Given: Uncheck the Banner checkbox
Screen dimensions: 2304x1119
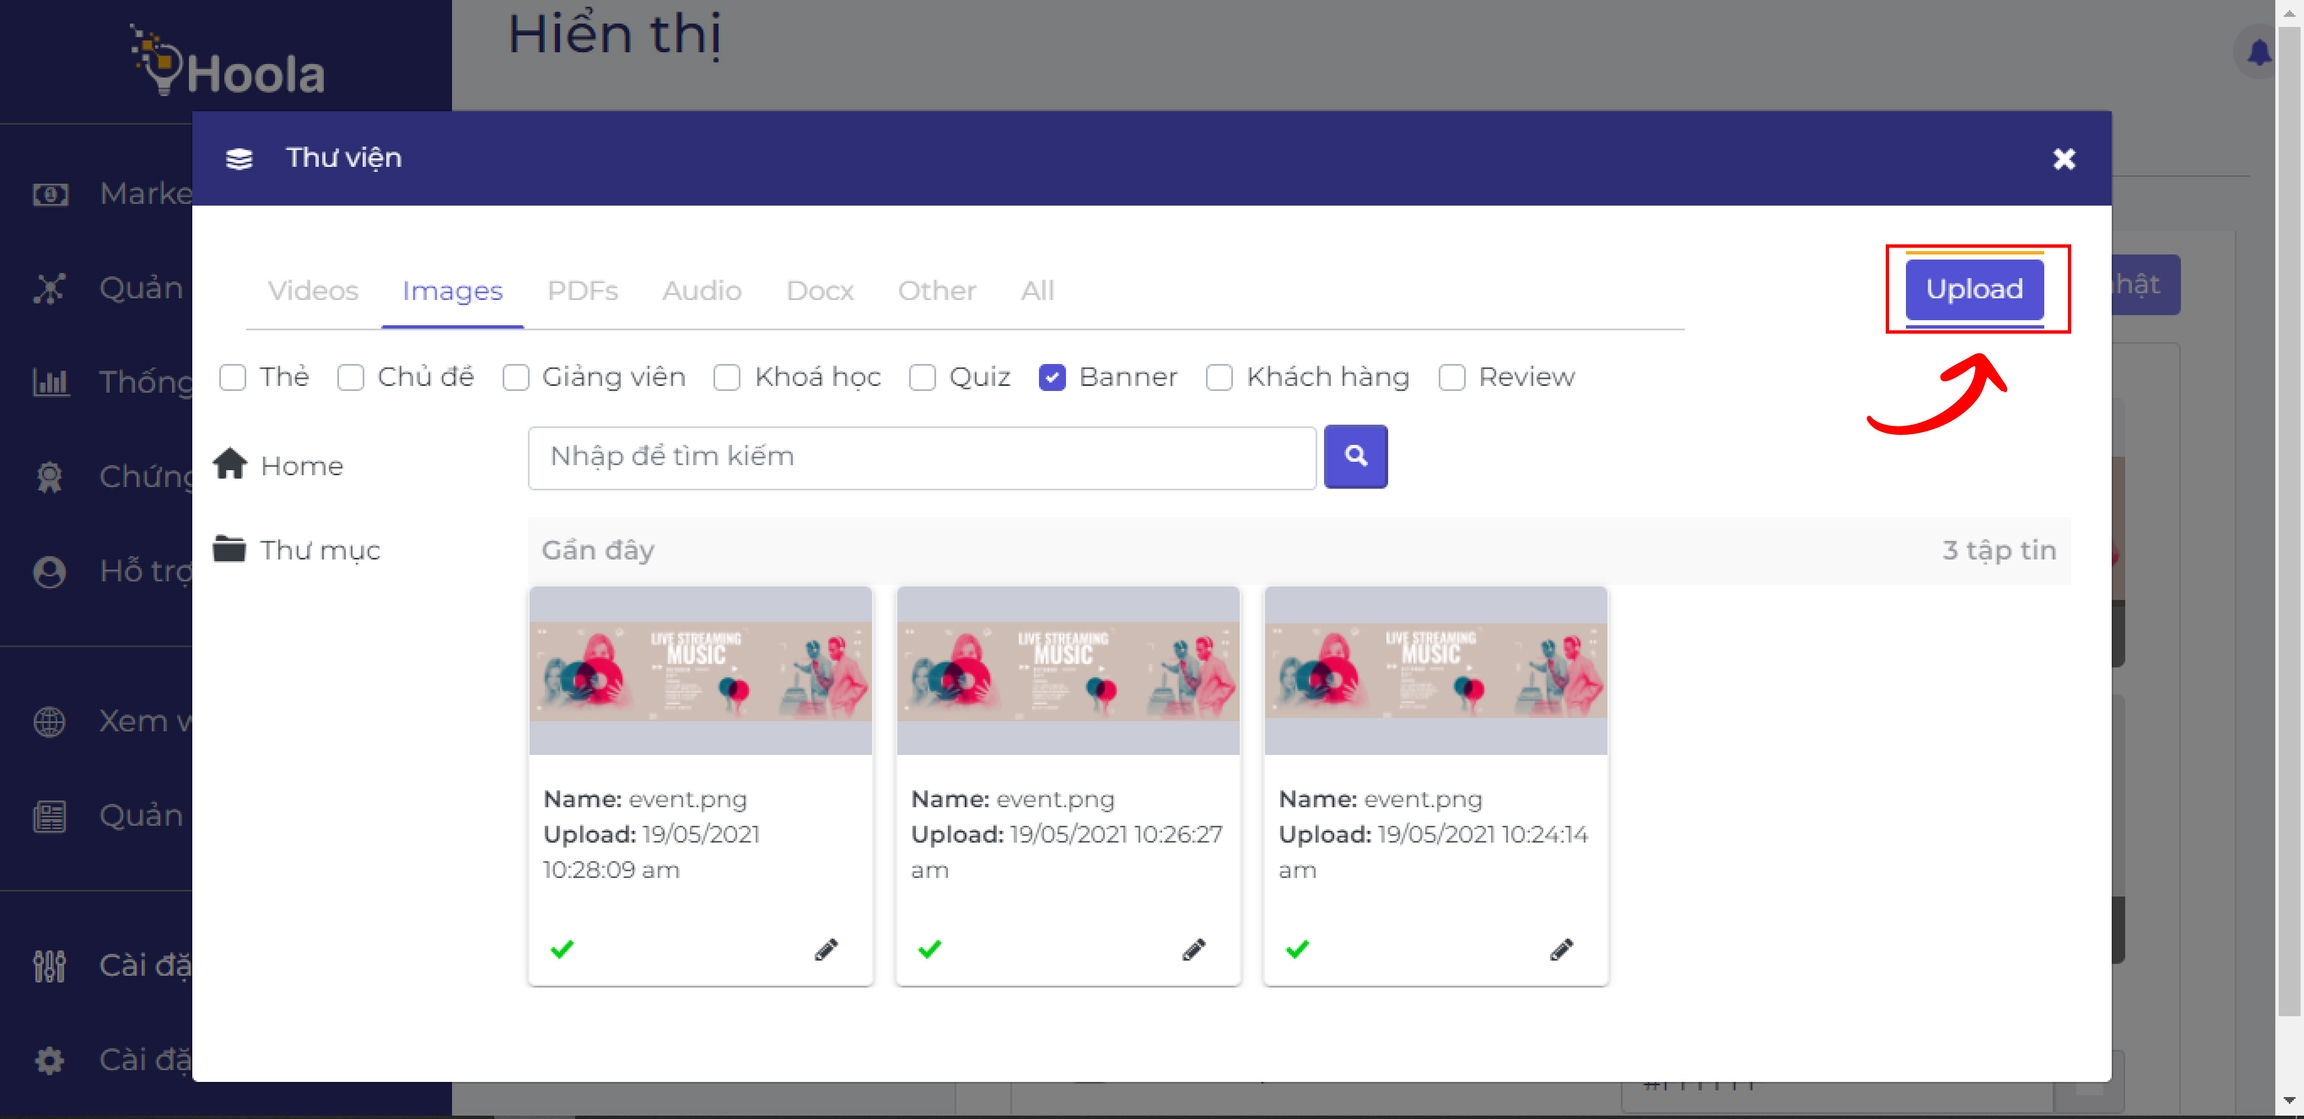Looking at the screenshot, I should 1052,377.
